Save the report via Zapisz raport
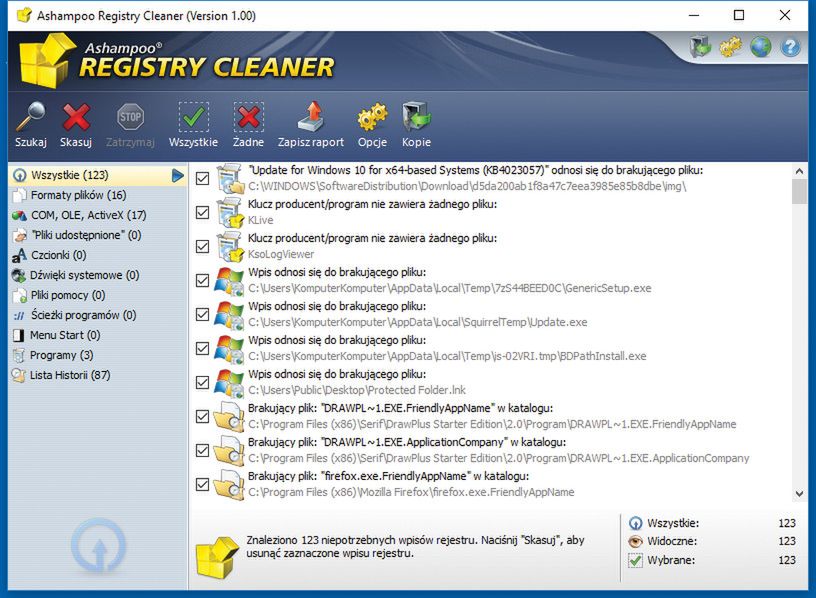816x598 pixels. (x=311, y=125)
